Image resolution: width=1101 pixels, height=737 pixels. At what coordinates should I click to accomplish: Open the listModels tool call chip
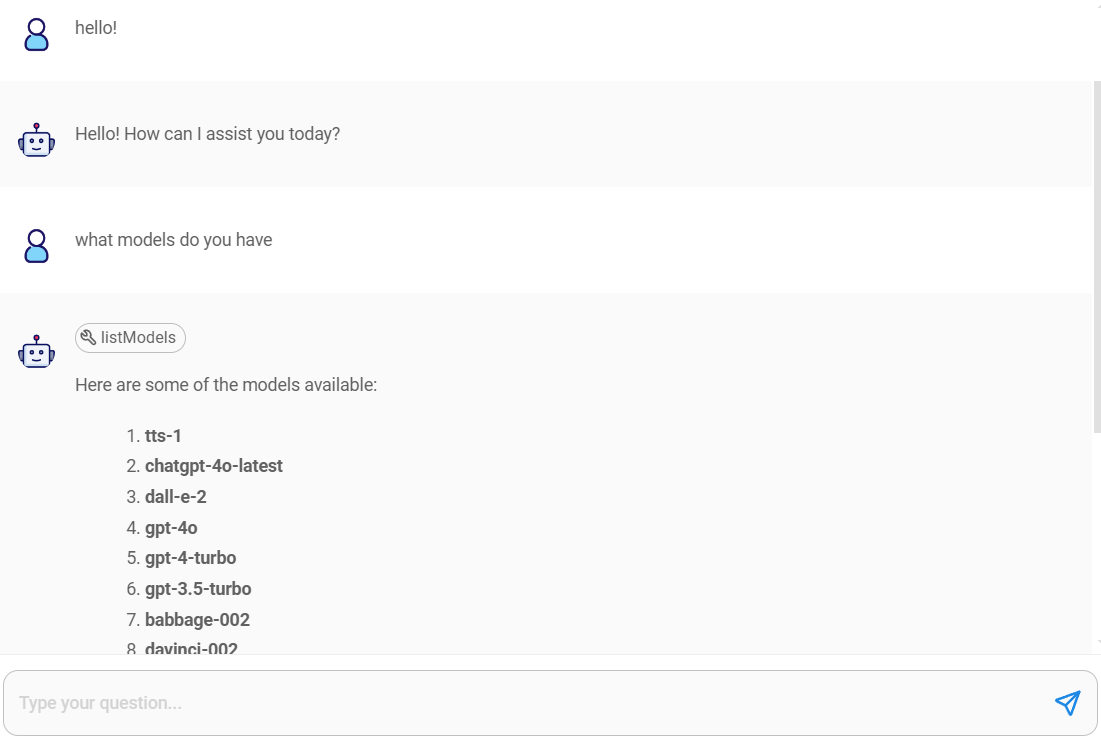[131, 338]
